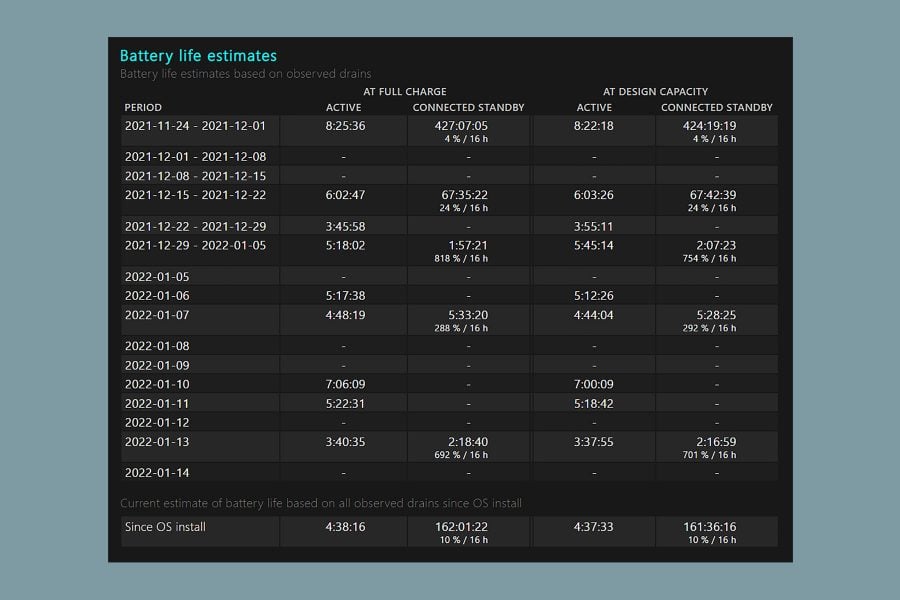Click the 162:01:22 standby estimate

[x=461, y=527]
